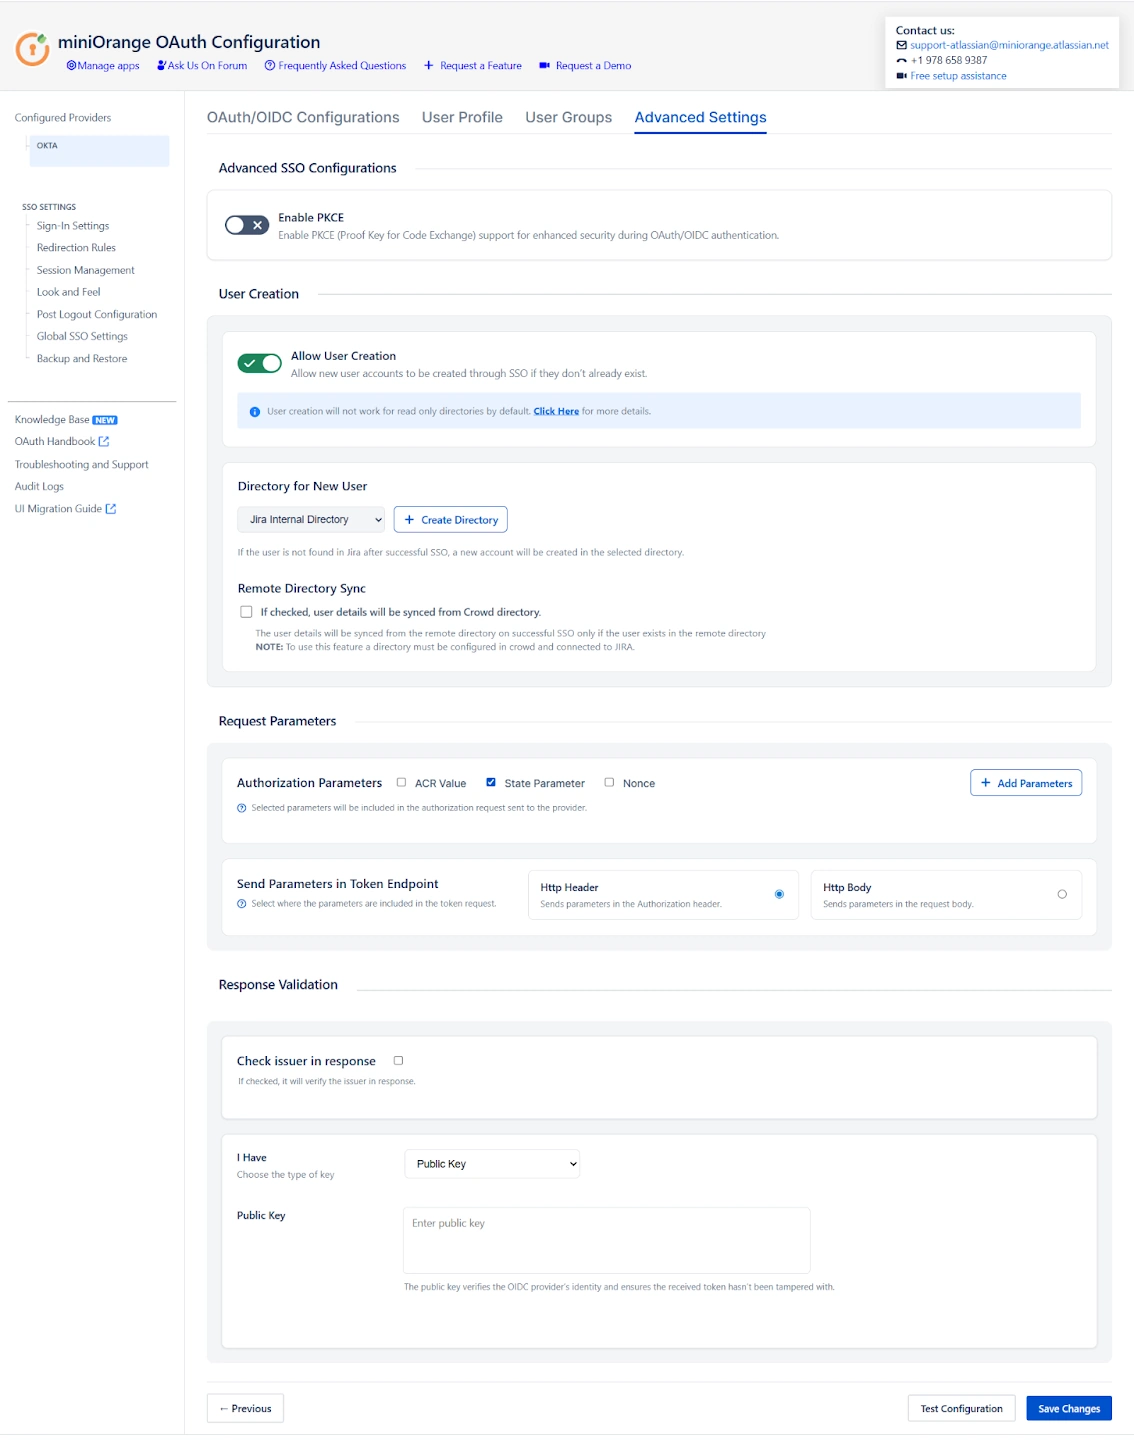The height and width of the screenshot is (1440, 1134).
Task: Open the Jira Internal Directory dropdown
Action: click(311, 519)
